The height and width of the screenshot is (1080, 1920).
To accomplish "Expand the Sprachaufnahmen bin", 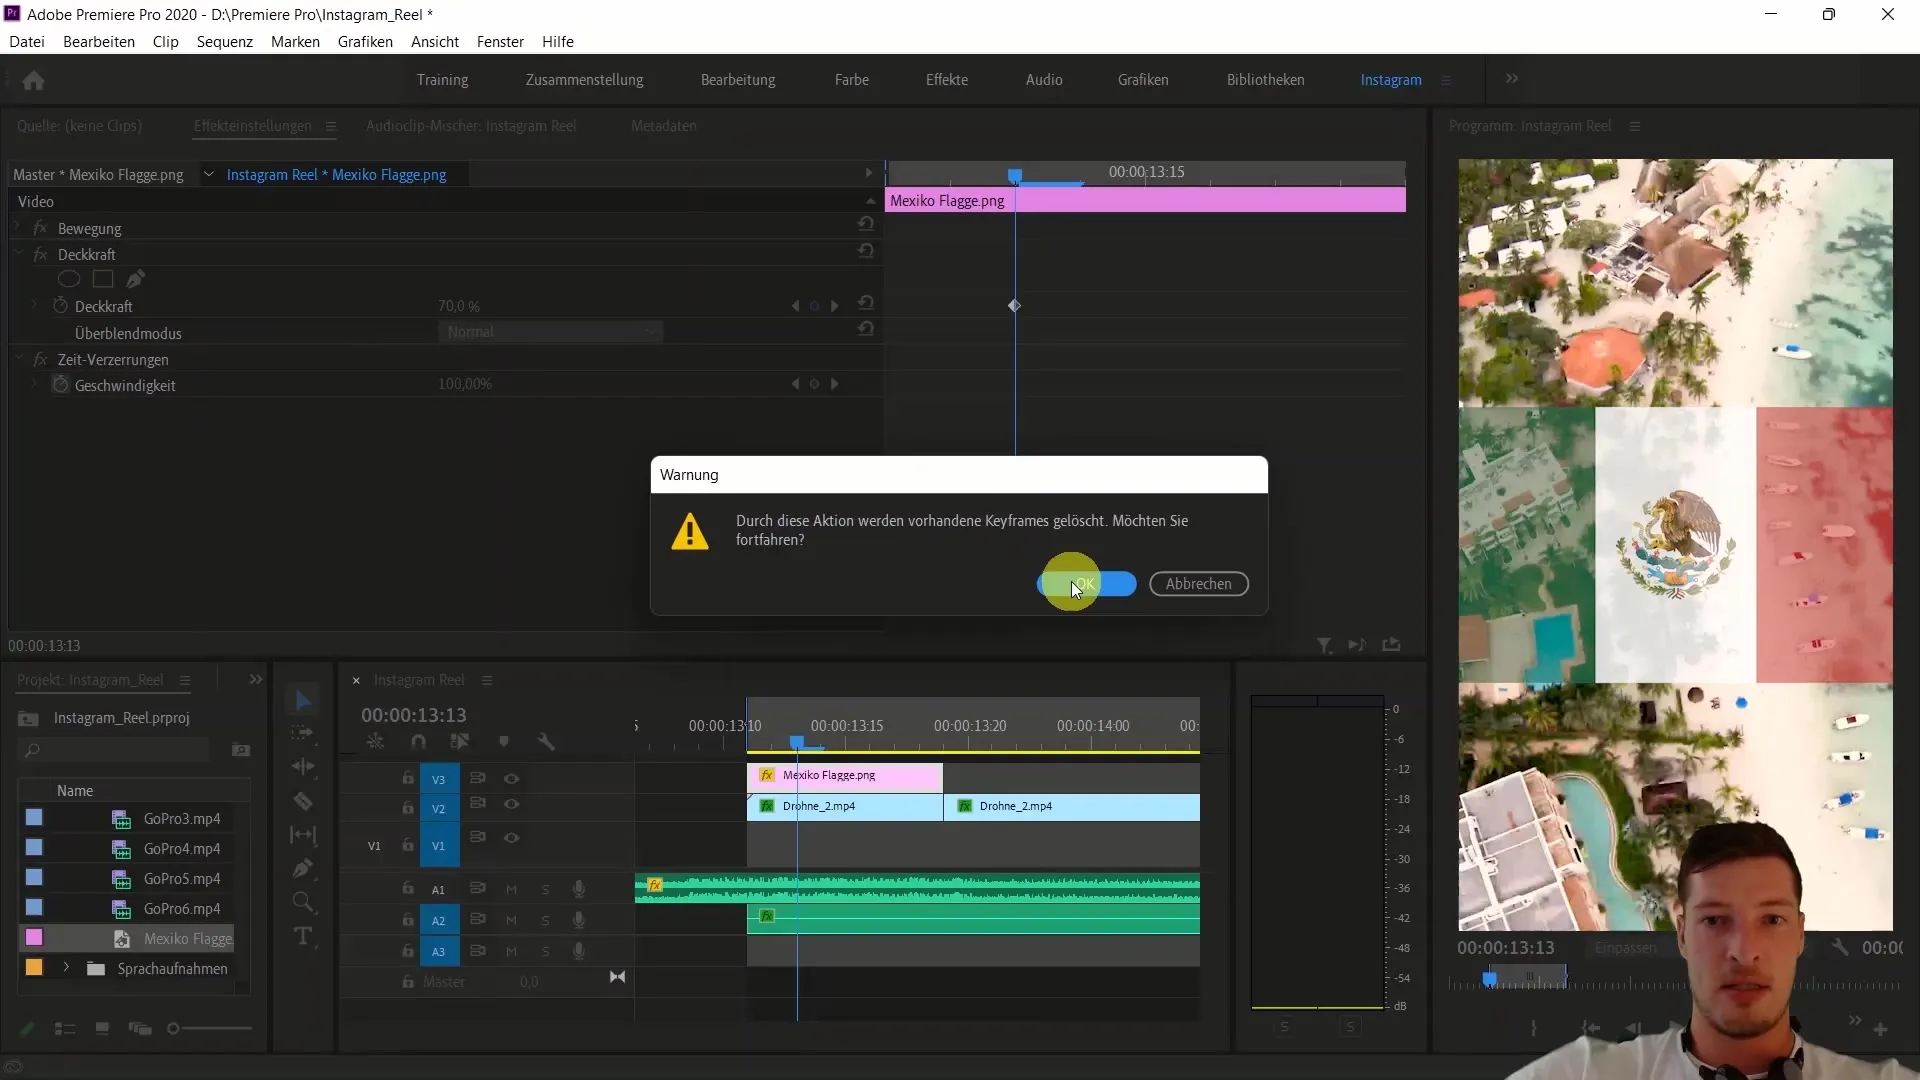I will pos(66,968).
